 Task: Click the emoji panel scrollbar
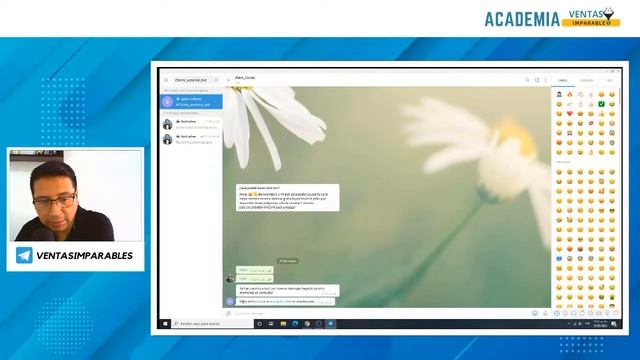point(620,96)
